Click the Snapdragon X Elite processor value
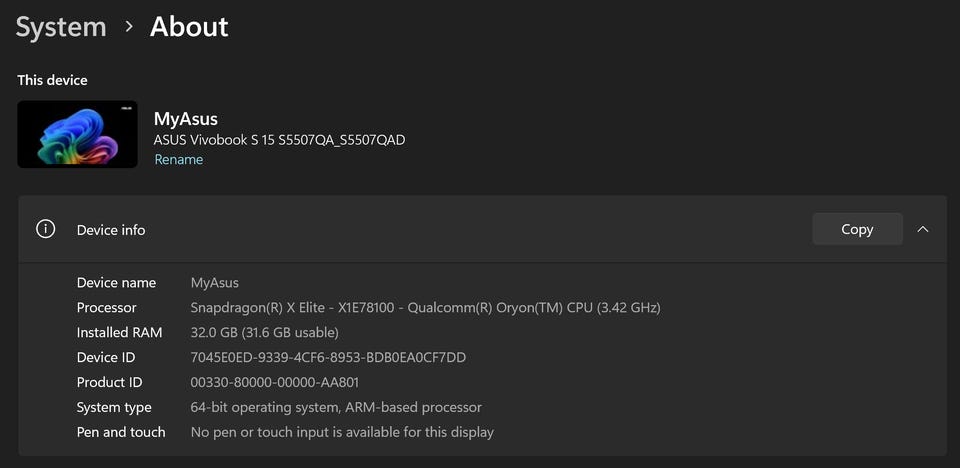 click(x=425, y=308)
